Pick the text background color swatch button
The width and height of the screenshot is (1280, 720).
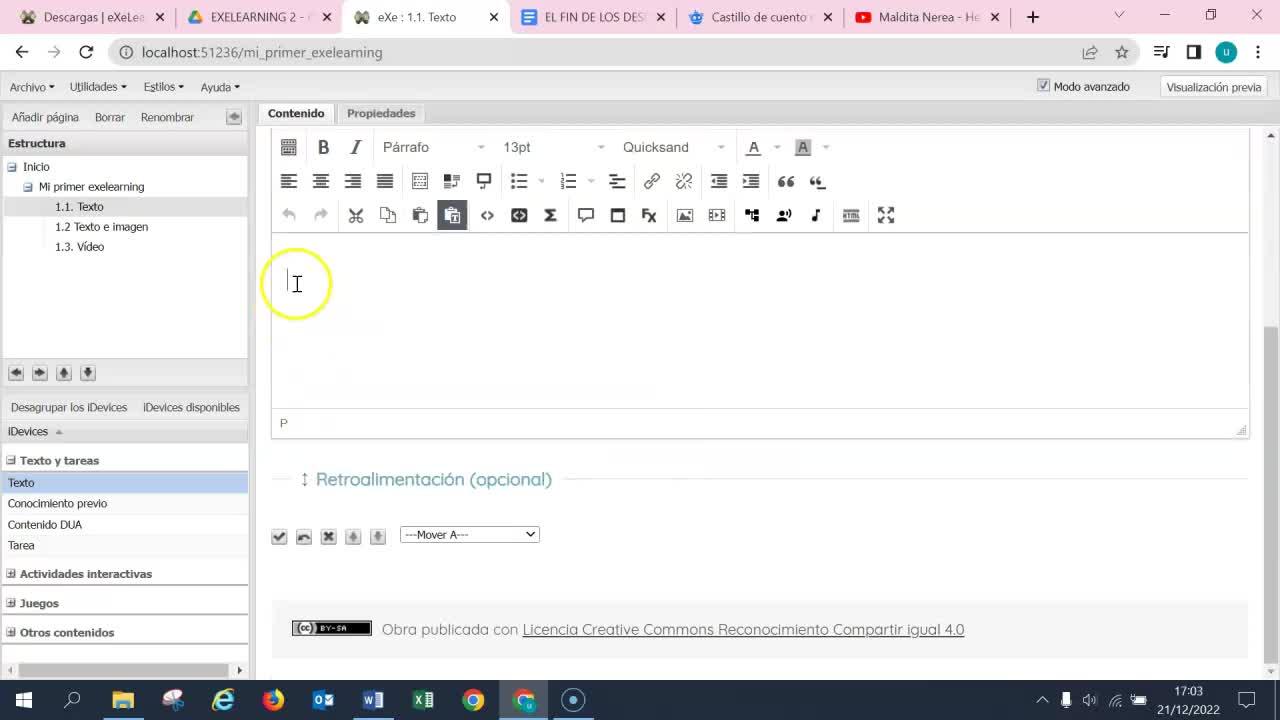click(803, 147)
